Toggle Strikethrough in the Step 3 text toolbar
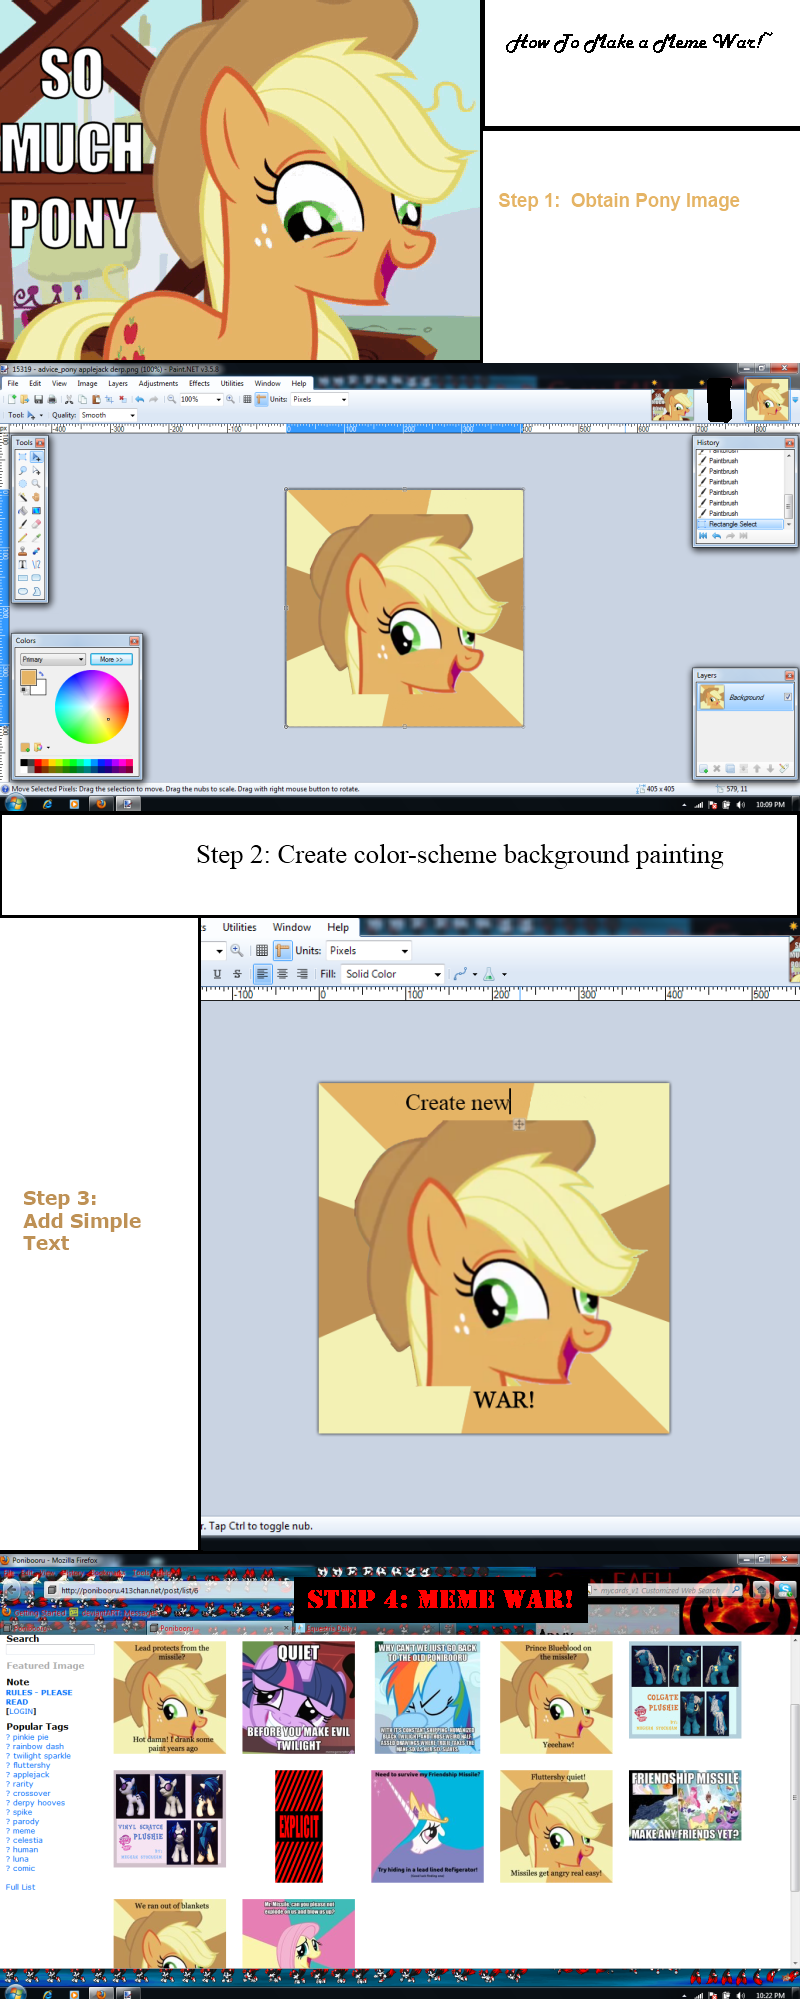Screen dimensions: 800x2000 pos(237,974)
